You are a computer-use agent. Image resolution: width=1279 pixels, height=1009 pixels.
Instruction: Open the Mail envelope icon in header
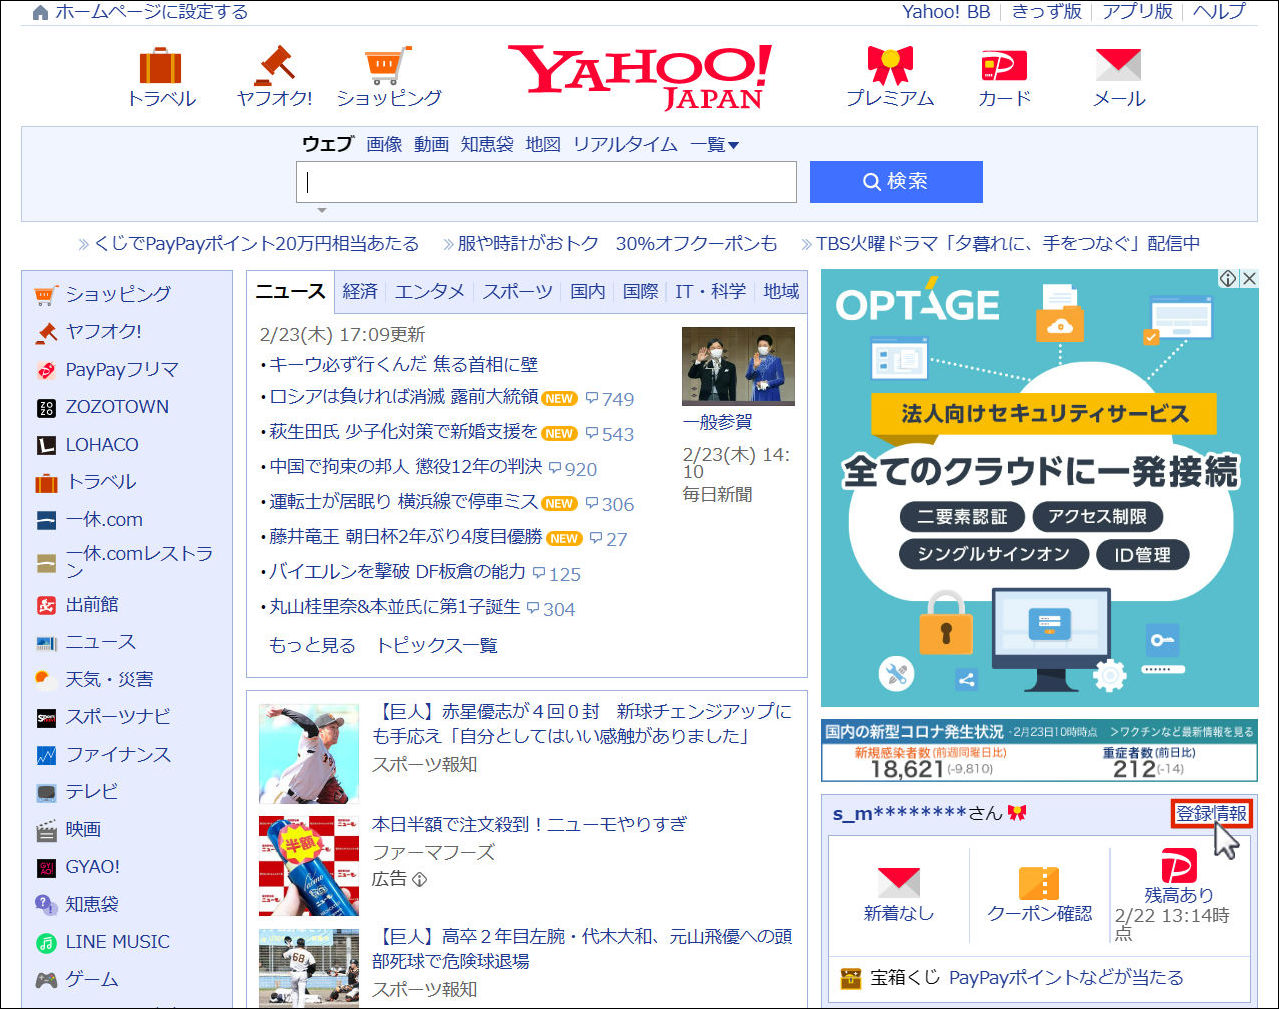pyautogui.click(x=1118, y=66)
